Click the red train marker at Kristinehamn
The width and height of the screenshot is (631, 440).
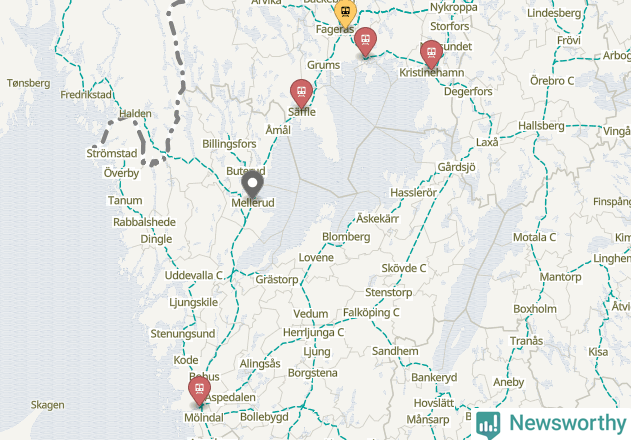[x=431, y=54]
